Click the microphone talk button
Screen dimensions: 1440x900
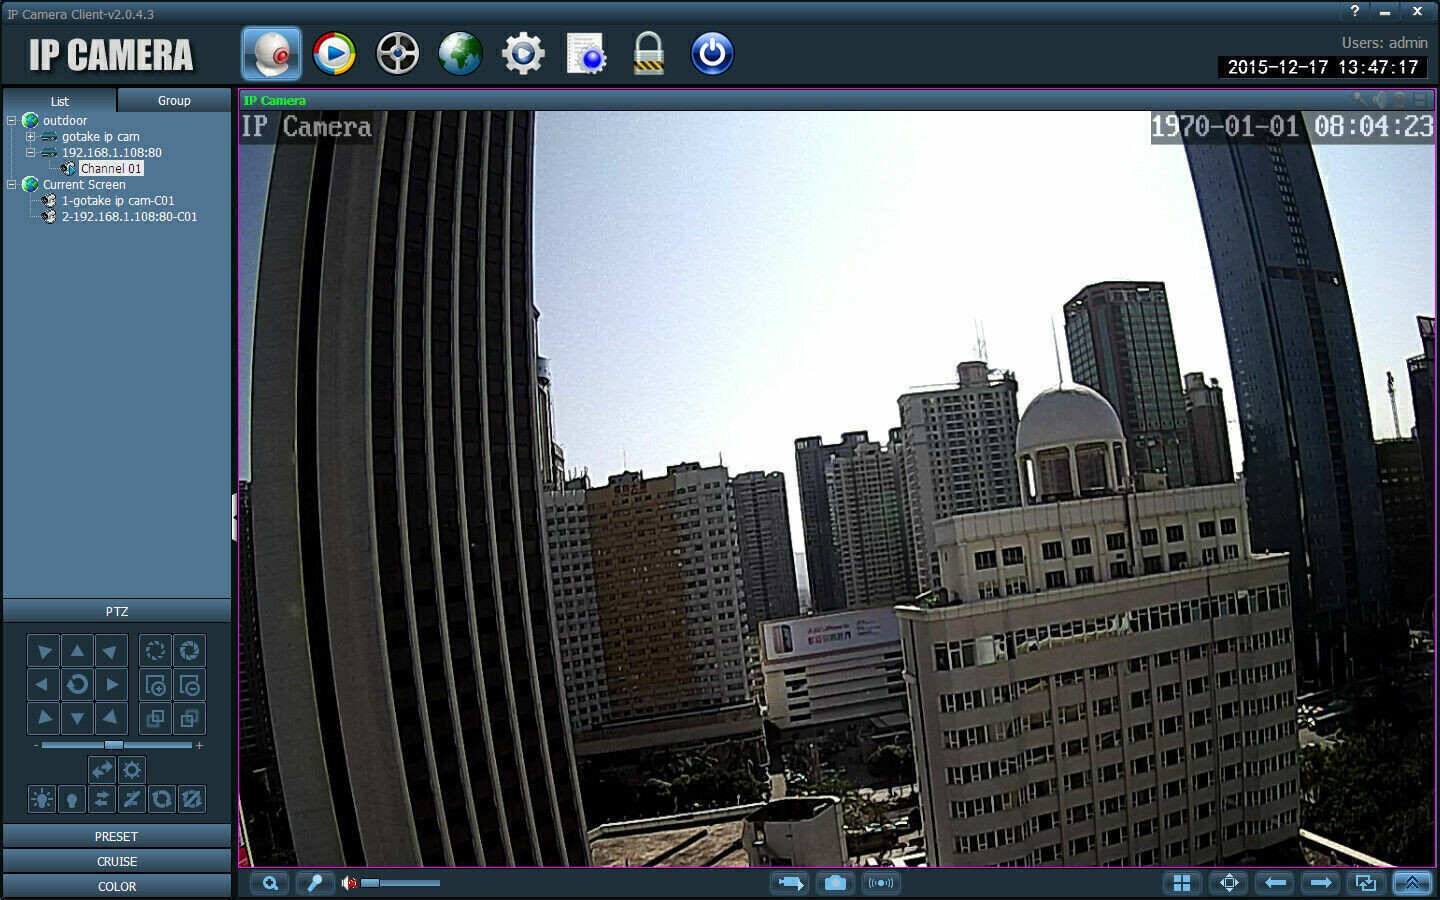(314, 883)
